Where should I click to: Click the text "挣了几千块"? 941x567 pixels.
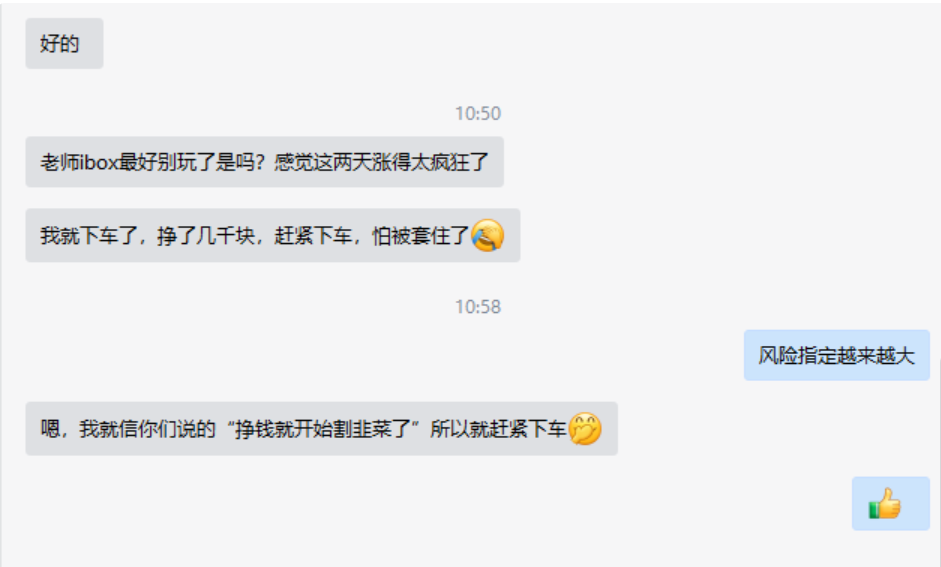pyautogui.click(x=206, y=236)
